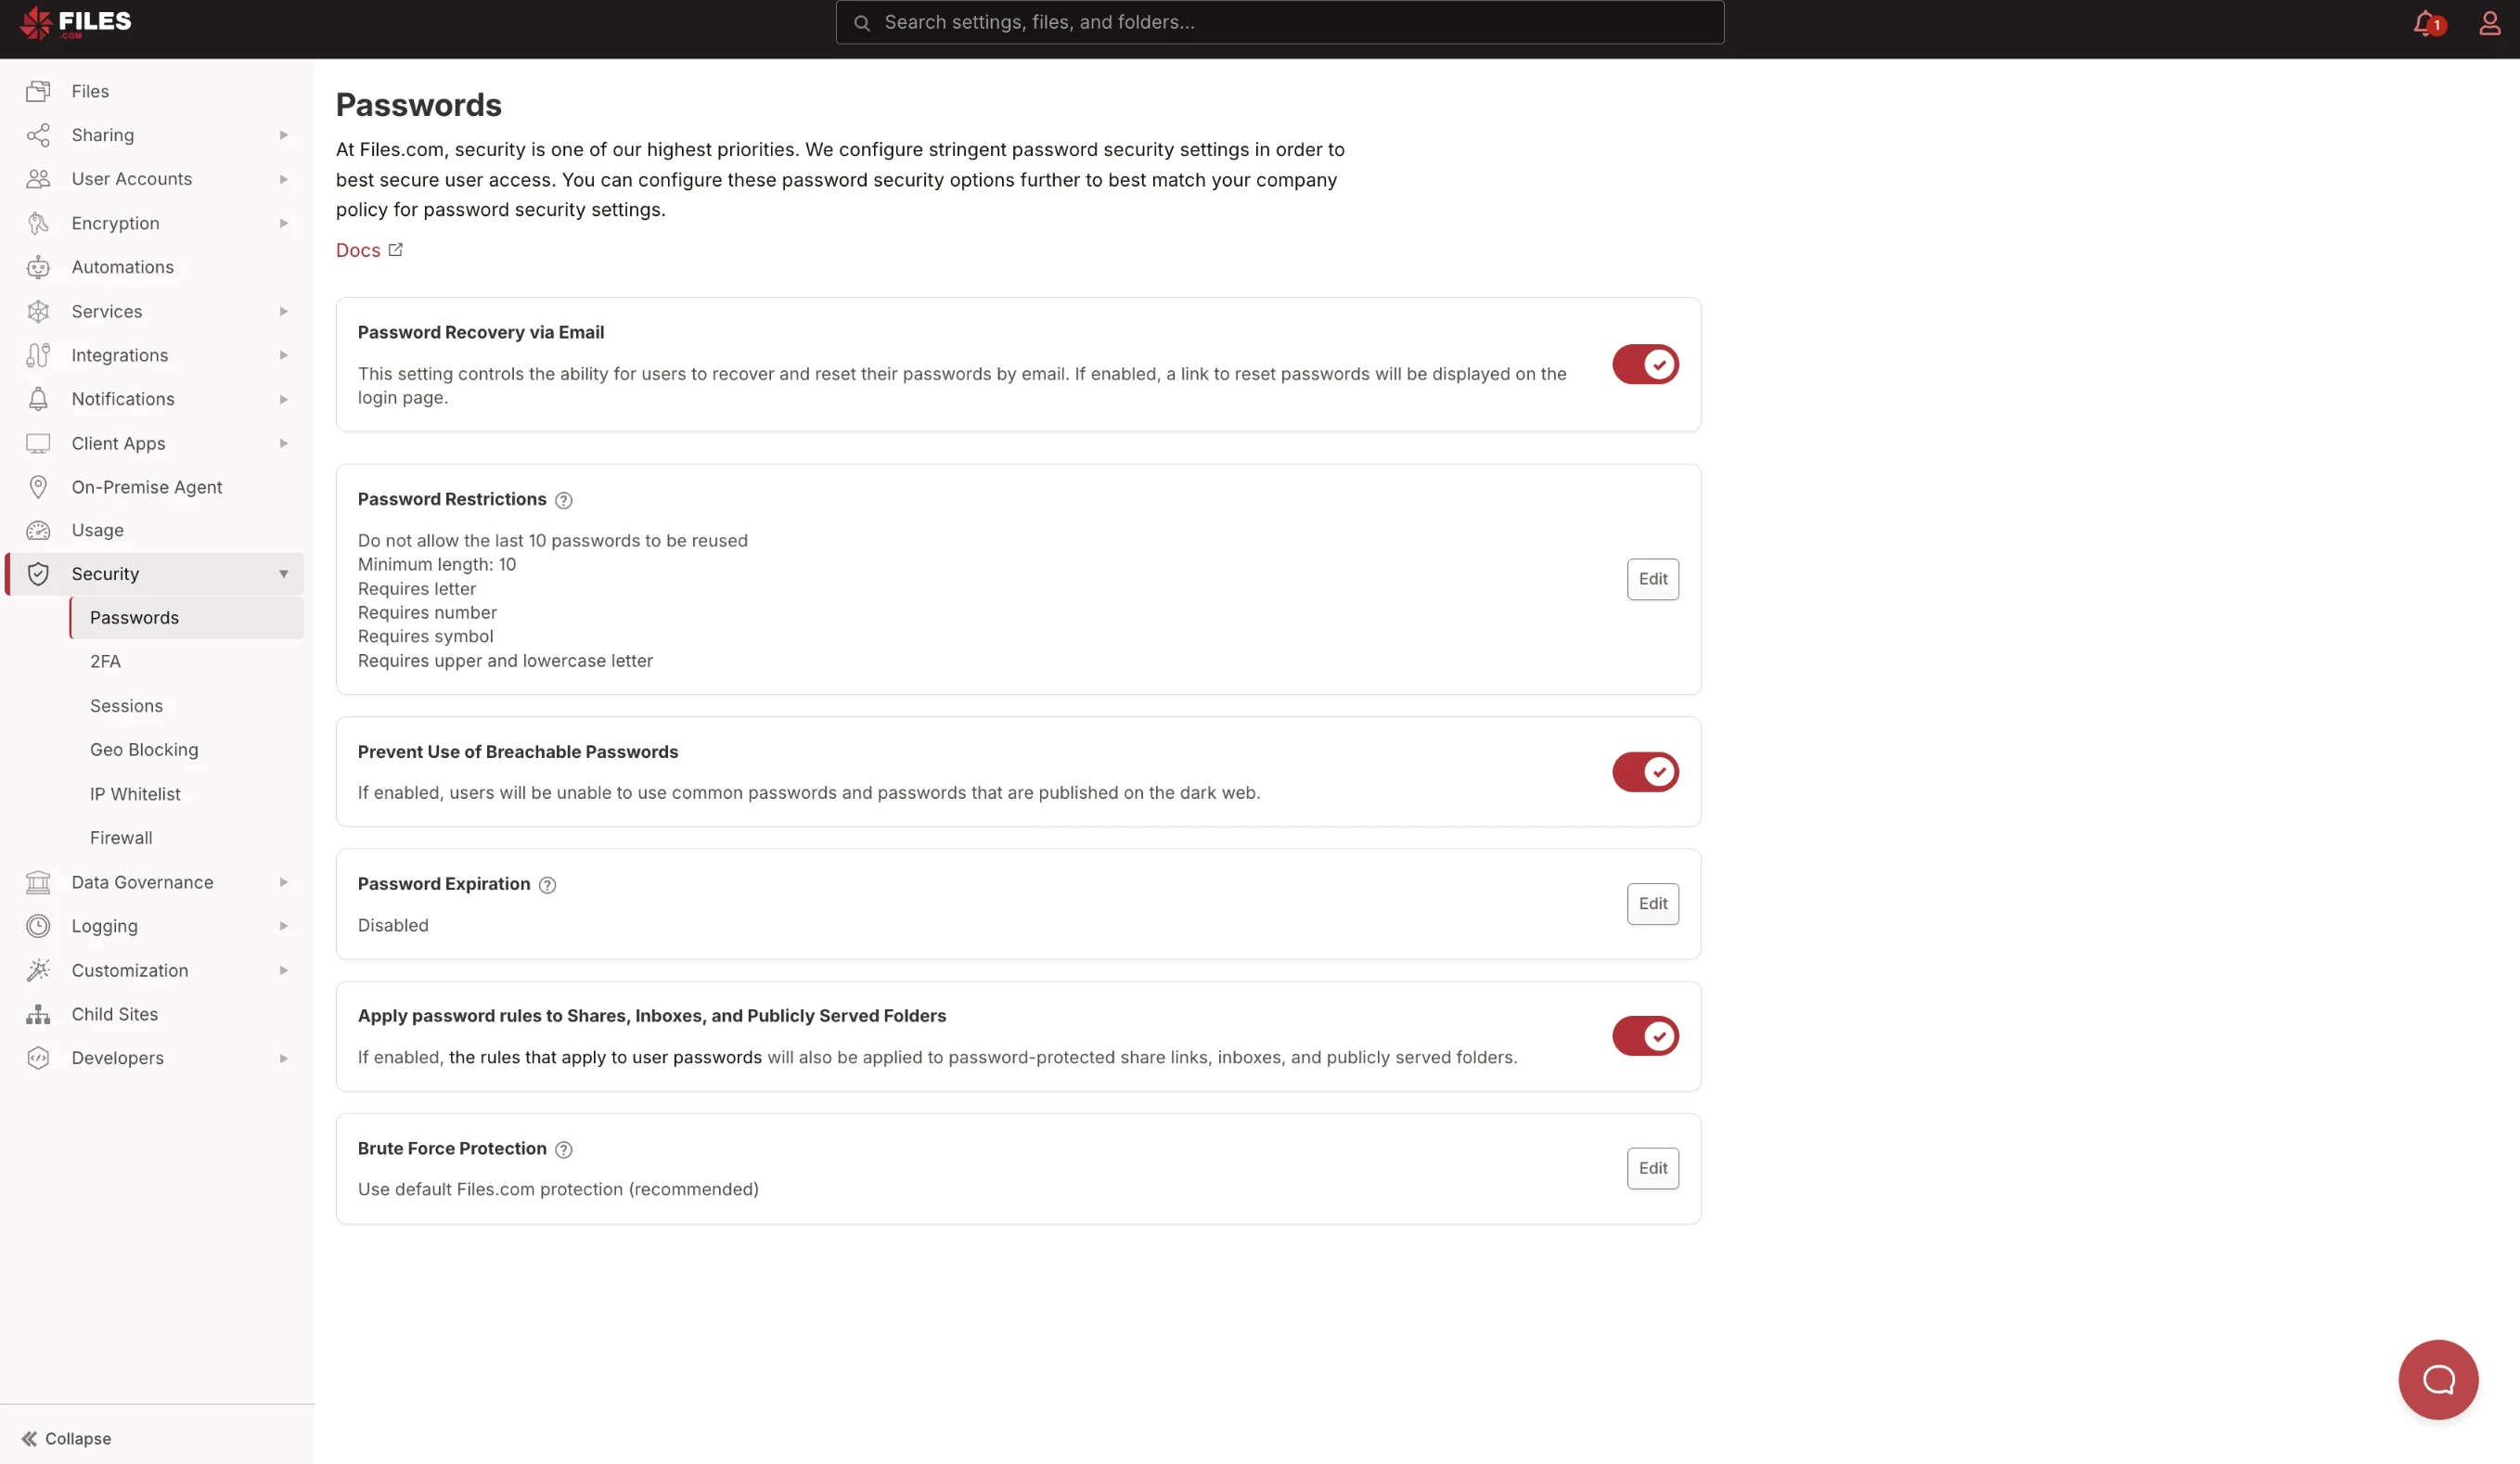The height and width of the screenshot is (1464, 2520).
Task: Expand the Data Governance menu arrow
Action: click(x=284, y=882)
